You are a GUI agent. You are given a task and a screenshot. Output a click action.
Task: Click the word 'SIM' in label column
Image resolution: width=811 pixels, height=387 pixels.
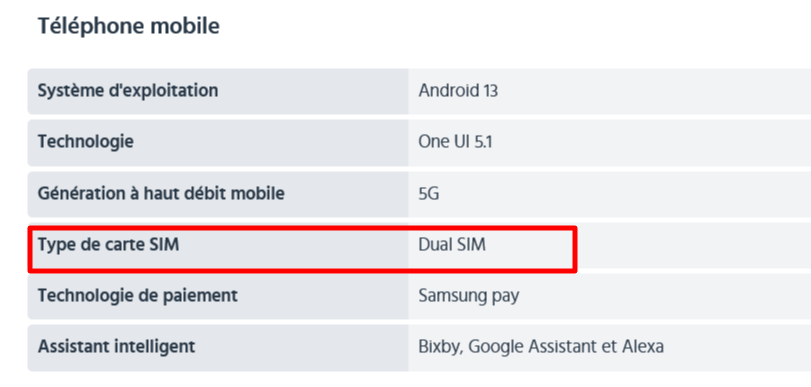coord(164,245)
